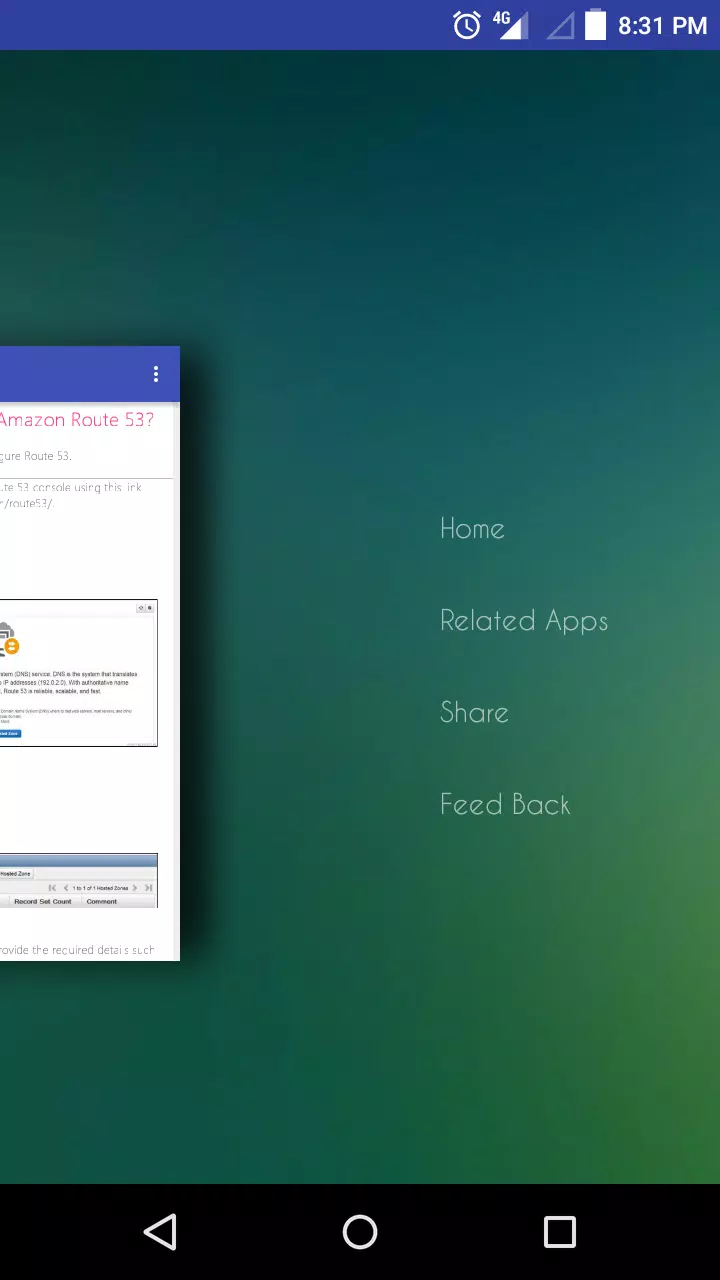Select the Route 53 DNS console thumbnail
This screenshot has height=1280, width=720.
point(78,673)
